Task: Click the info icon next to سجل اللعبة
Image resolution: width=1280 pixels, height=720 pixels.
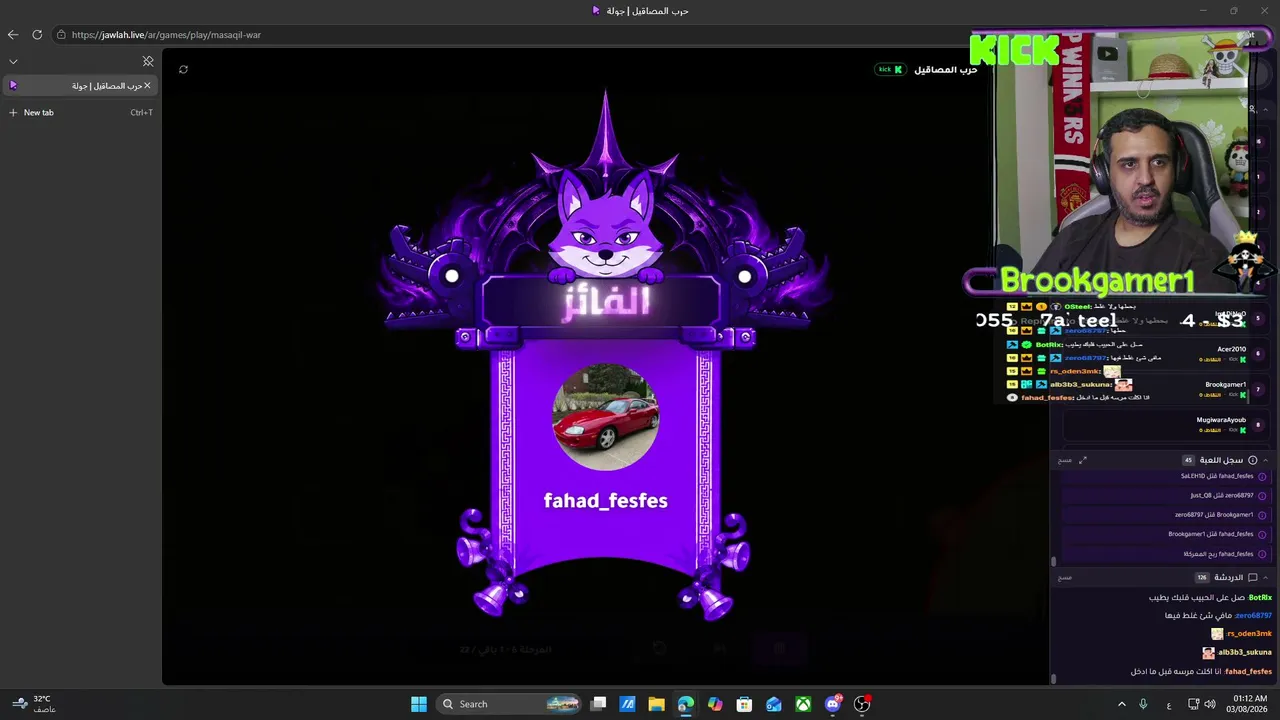Action: coord(1252,460)
